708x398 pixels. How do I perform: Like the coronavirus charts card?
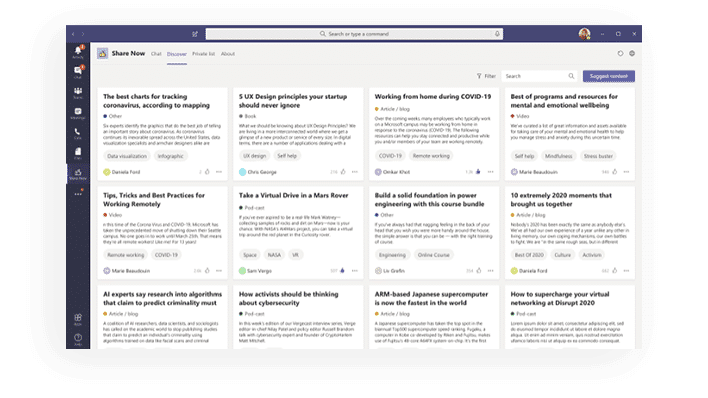[207, 172]
